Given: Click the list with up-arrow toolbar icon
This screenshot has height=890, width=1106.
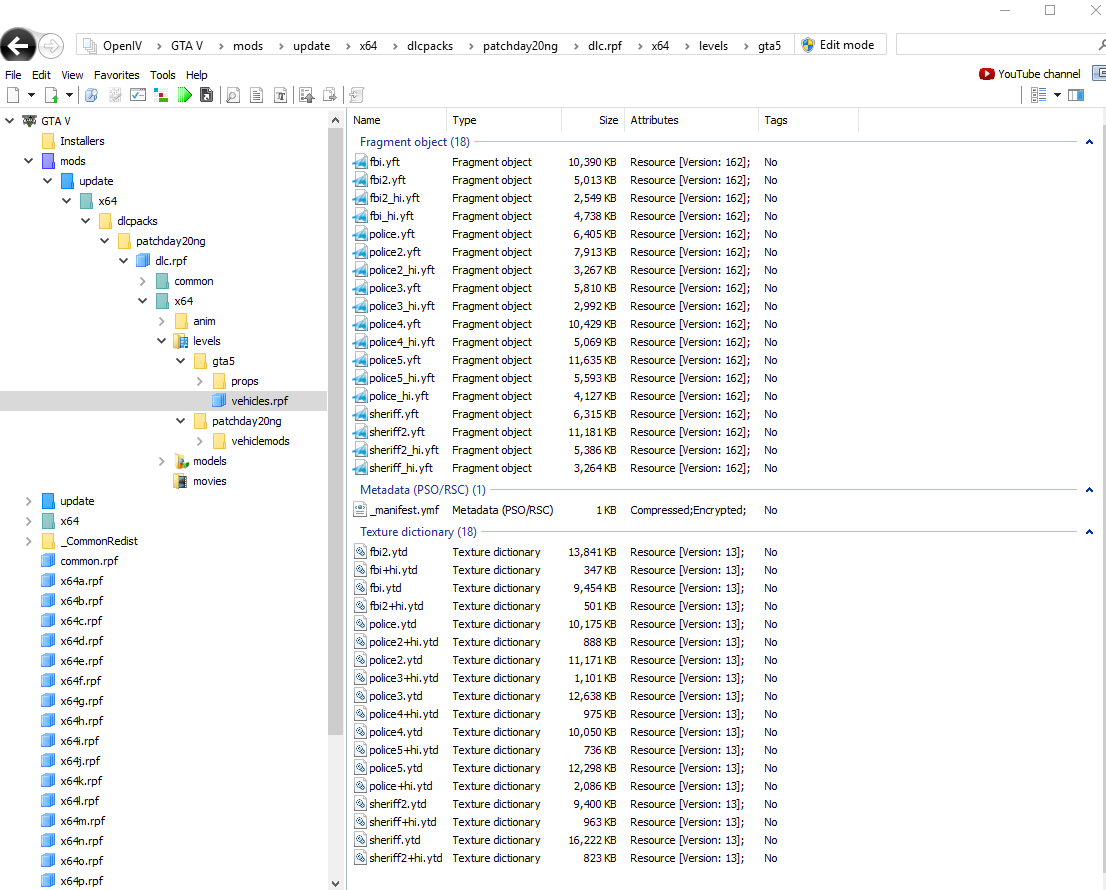Looking at the screenshot, I should (307, 95).
